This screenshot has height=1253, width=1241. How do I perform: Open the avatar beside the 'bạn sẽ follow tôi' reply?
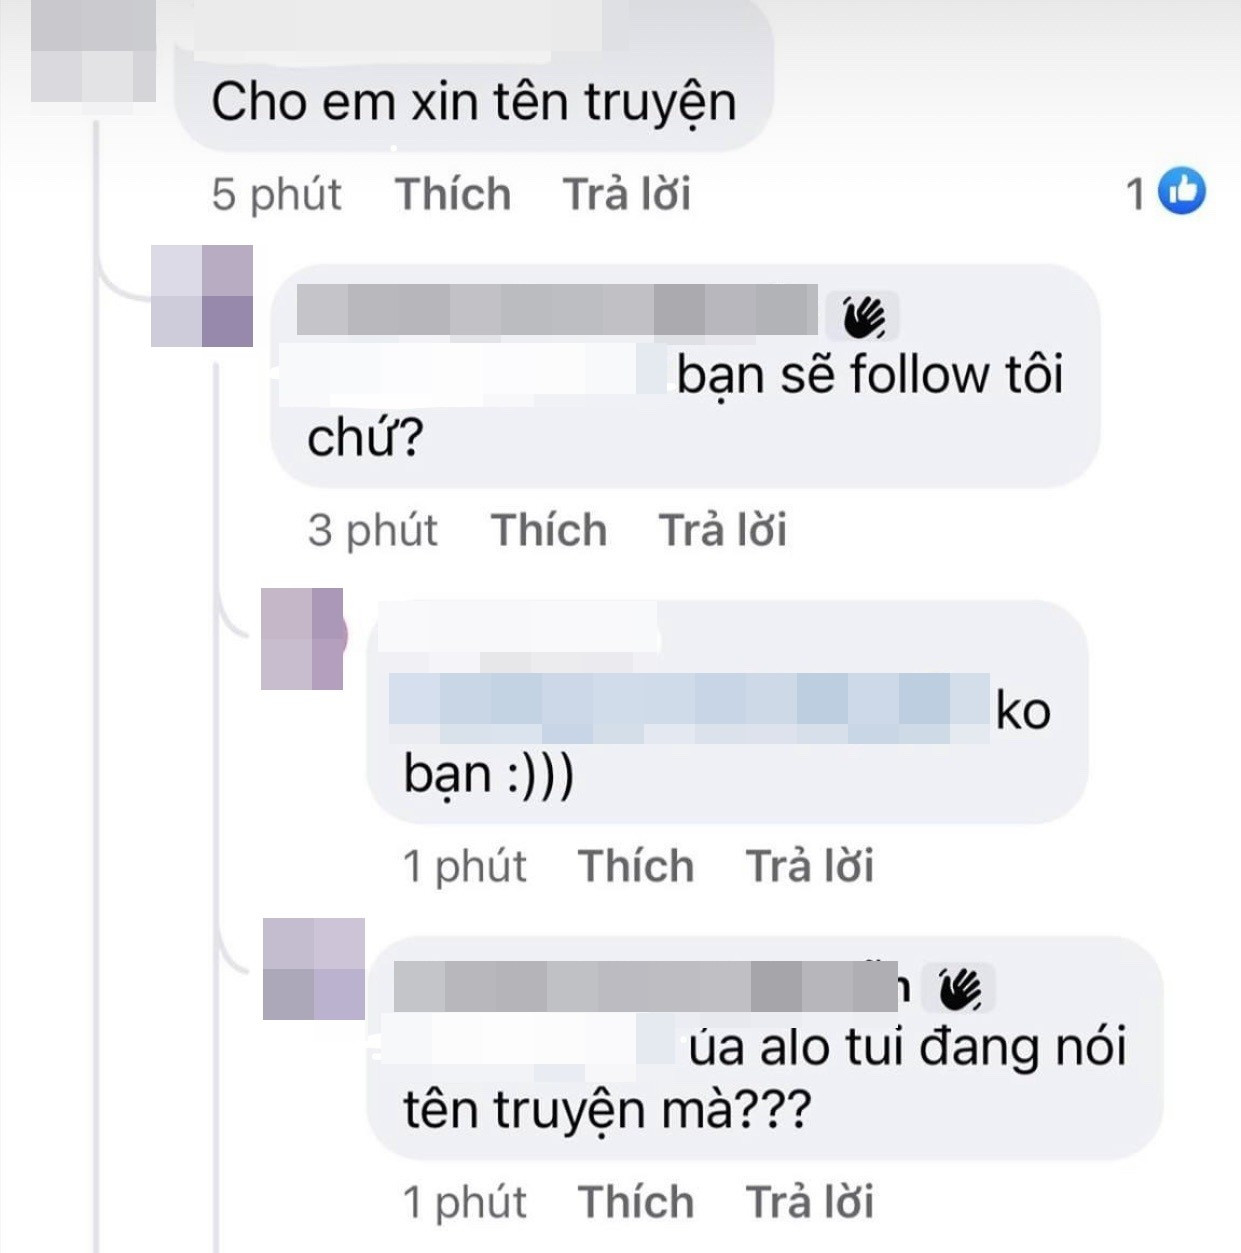202,296
